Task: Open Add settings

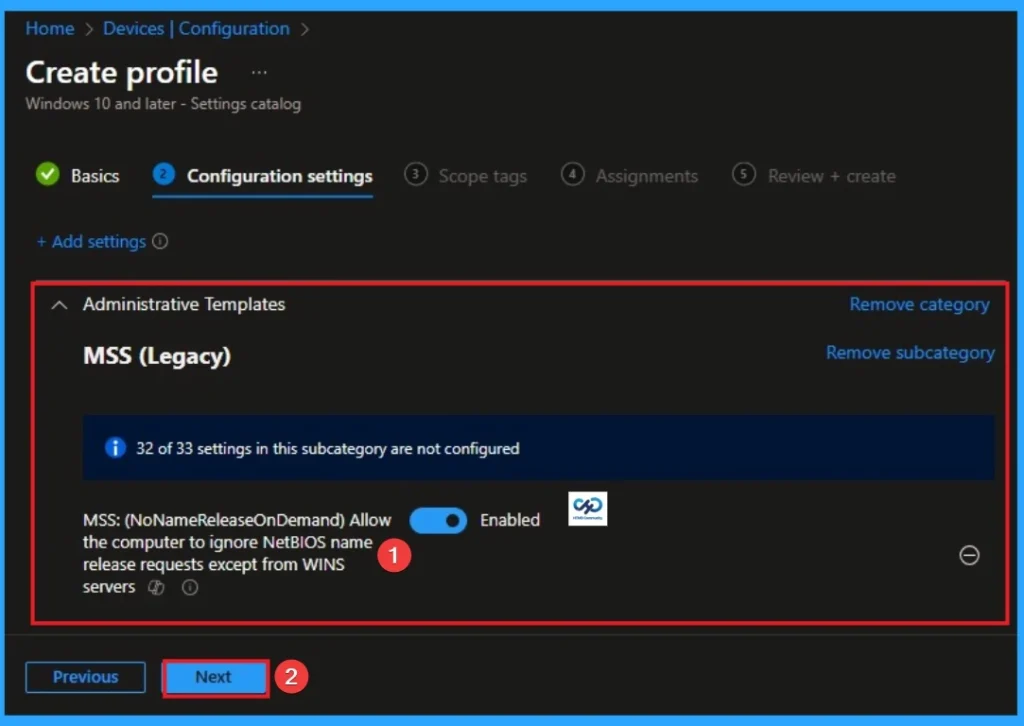Action: click(x=94, y=241)
